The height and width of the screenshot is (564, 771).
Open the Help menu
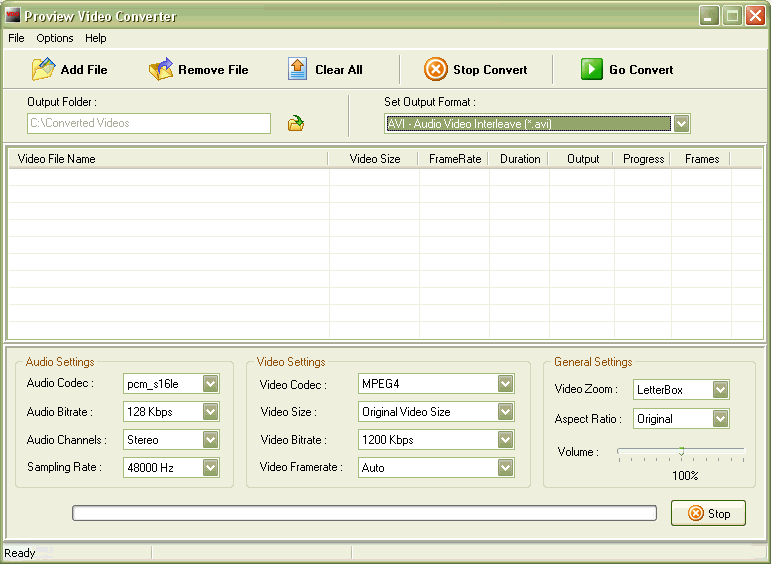click(95, 38)
